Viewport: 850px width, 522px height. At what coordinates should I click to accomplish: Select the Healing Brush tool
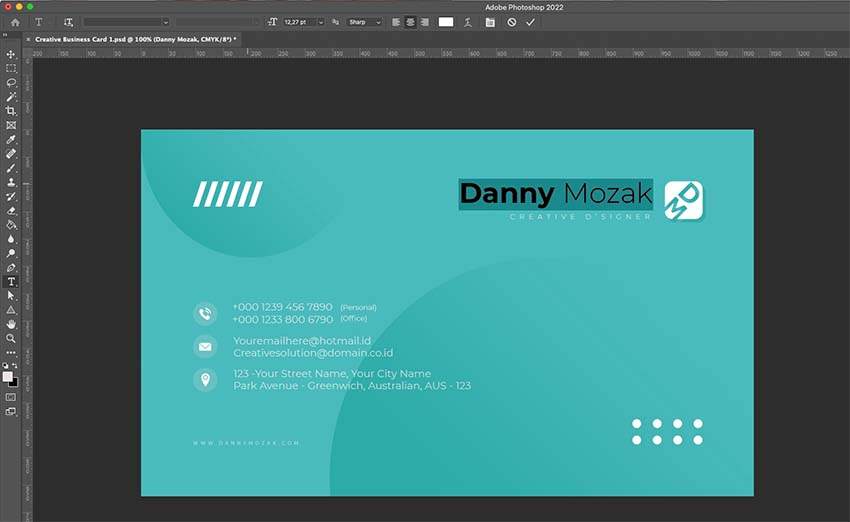click(11, 154)
